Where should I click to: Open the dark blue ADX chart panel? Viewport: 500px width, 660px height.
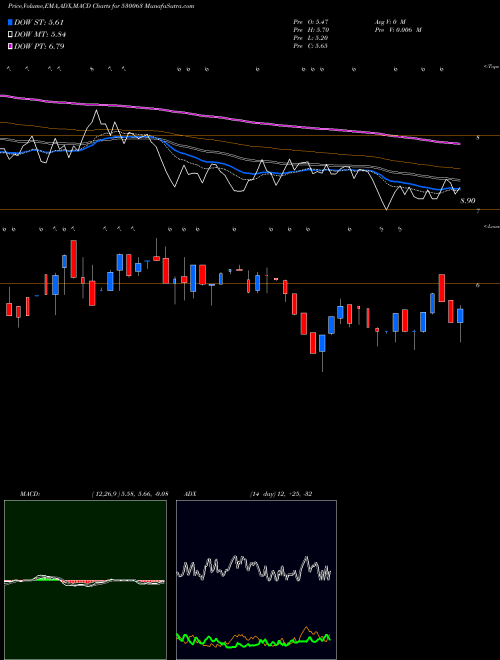[x=256, y=580]
